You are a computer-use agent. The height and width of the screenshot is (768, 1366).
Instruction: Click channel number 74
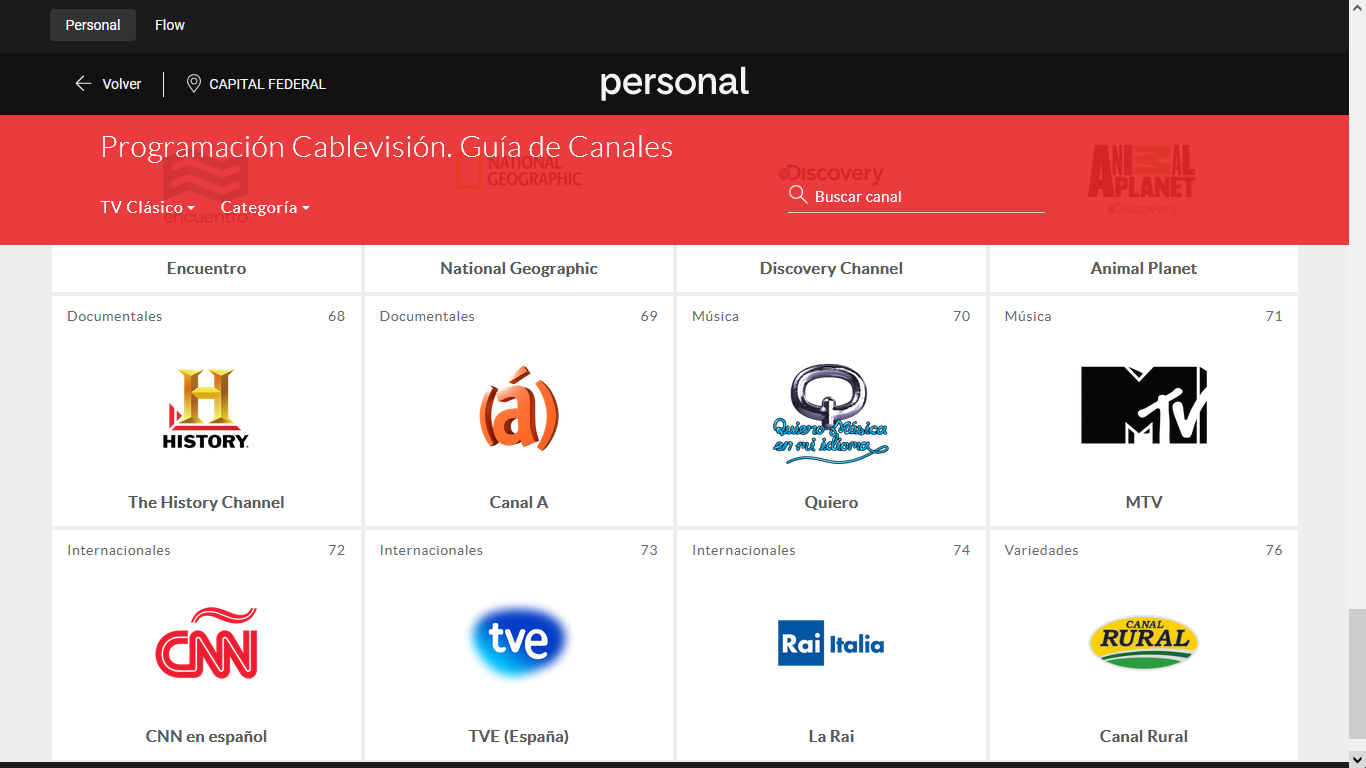click(961, 550)
